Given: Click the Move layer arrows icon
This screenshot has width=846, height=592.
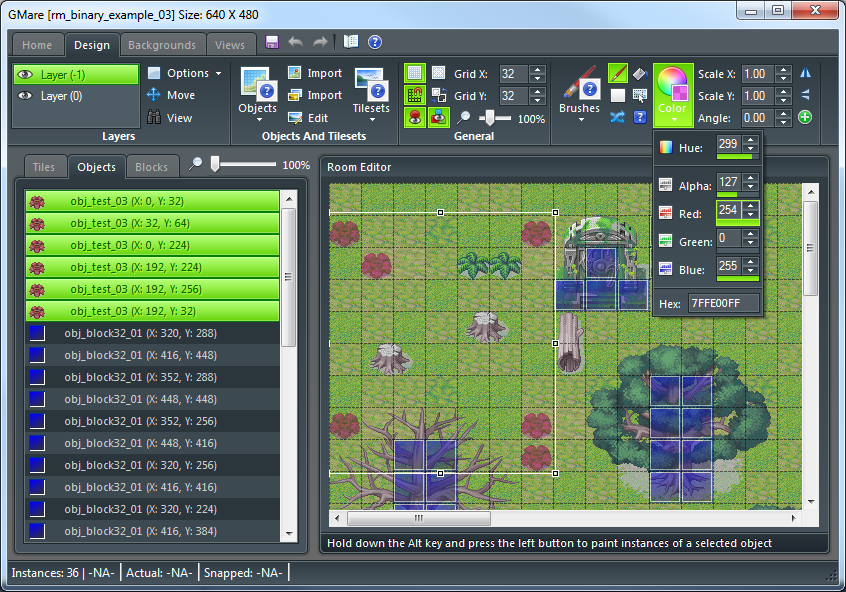Looking at the screenshot, I should (x=154, y=95).
